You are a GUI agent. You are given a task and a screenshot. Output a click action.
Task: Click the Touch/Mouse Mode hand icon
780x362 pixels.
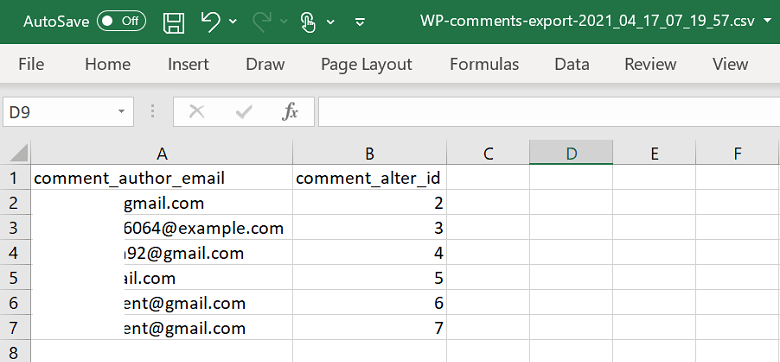click(x=308, y=22)
